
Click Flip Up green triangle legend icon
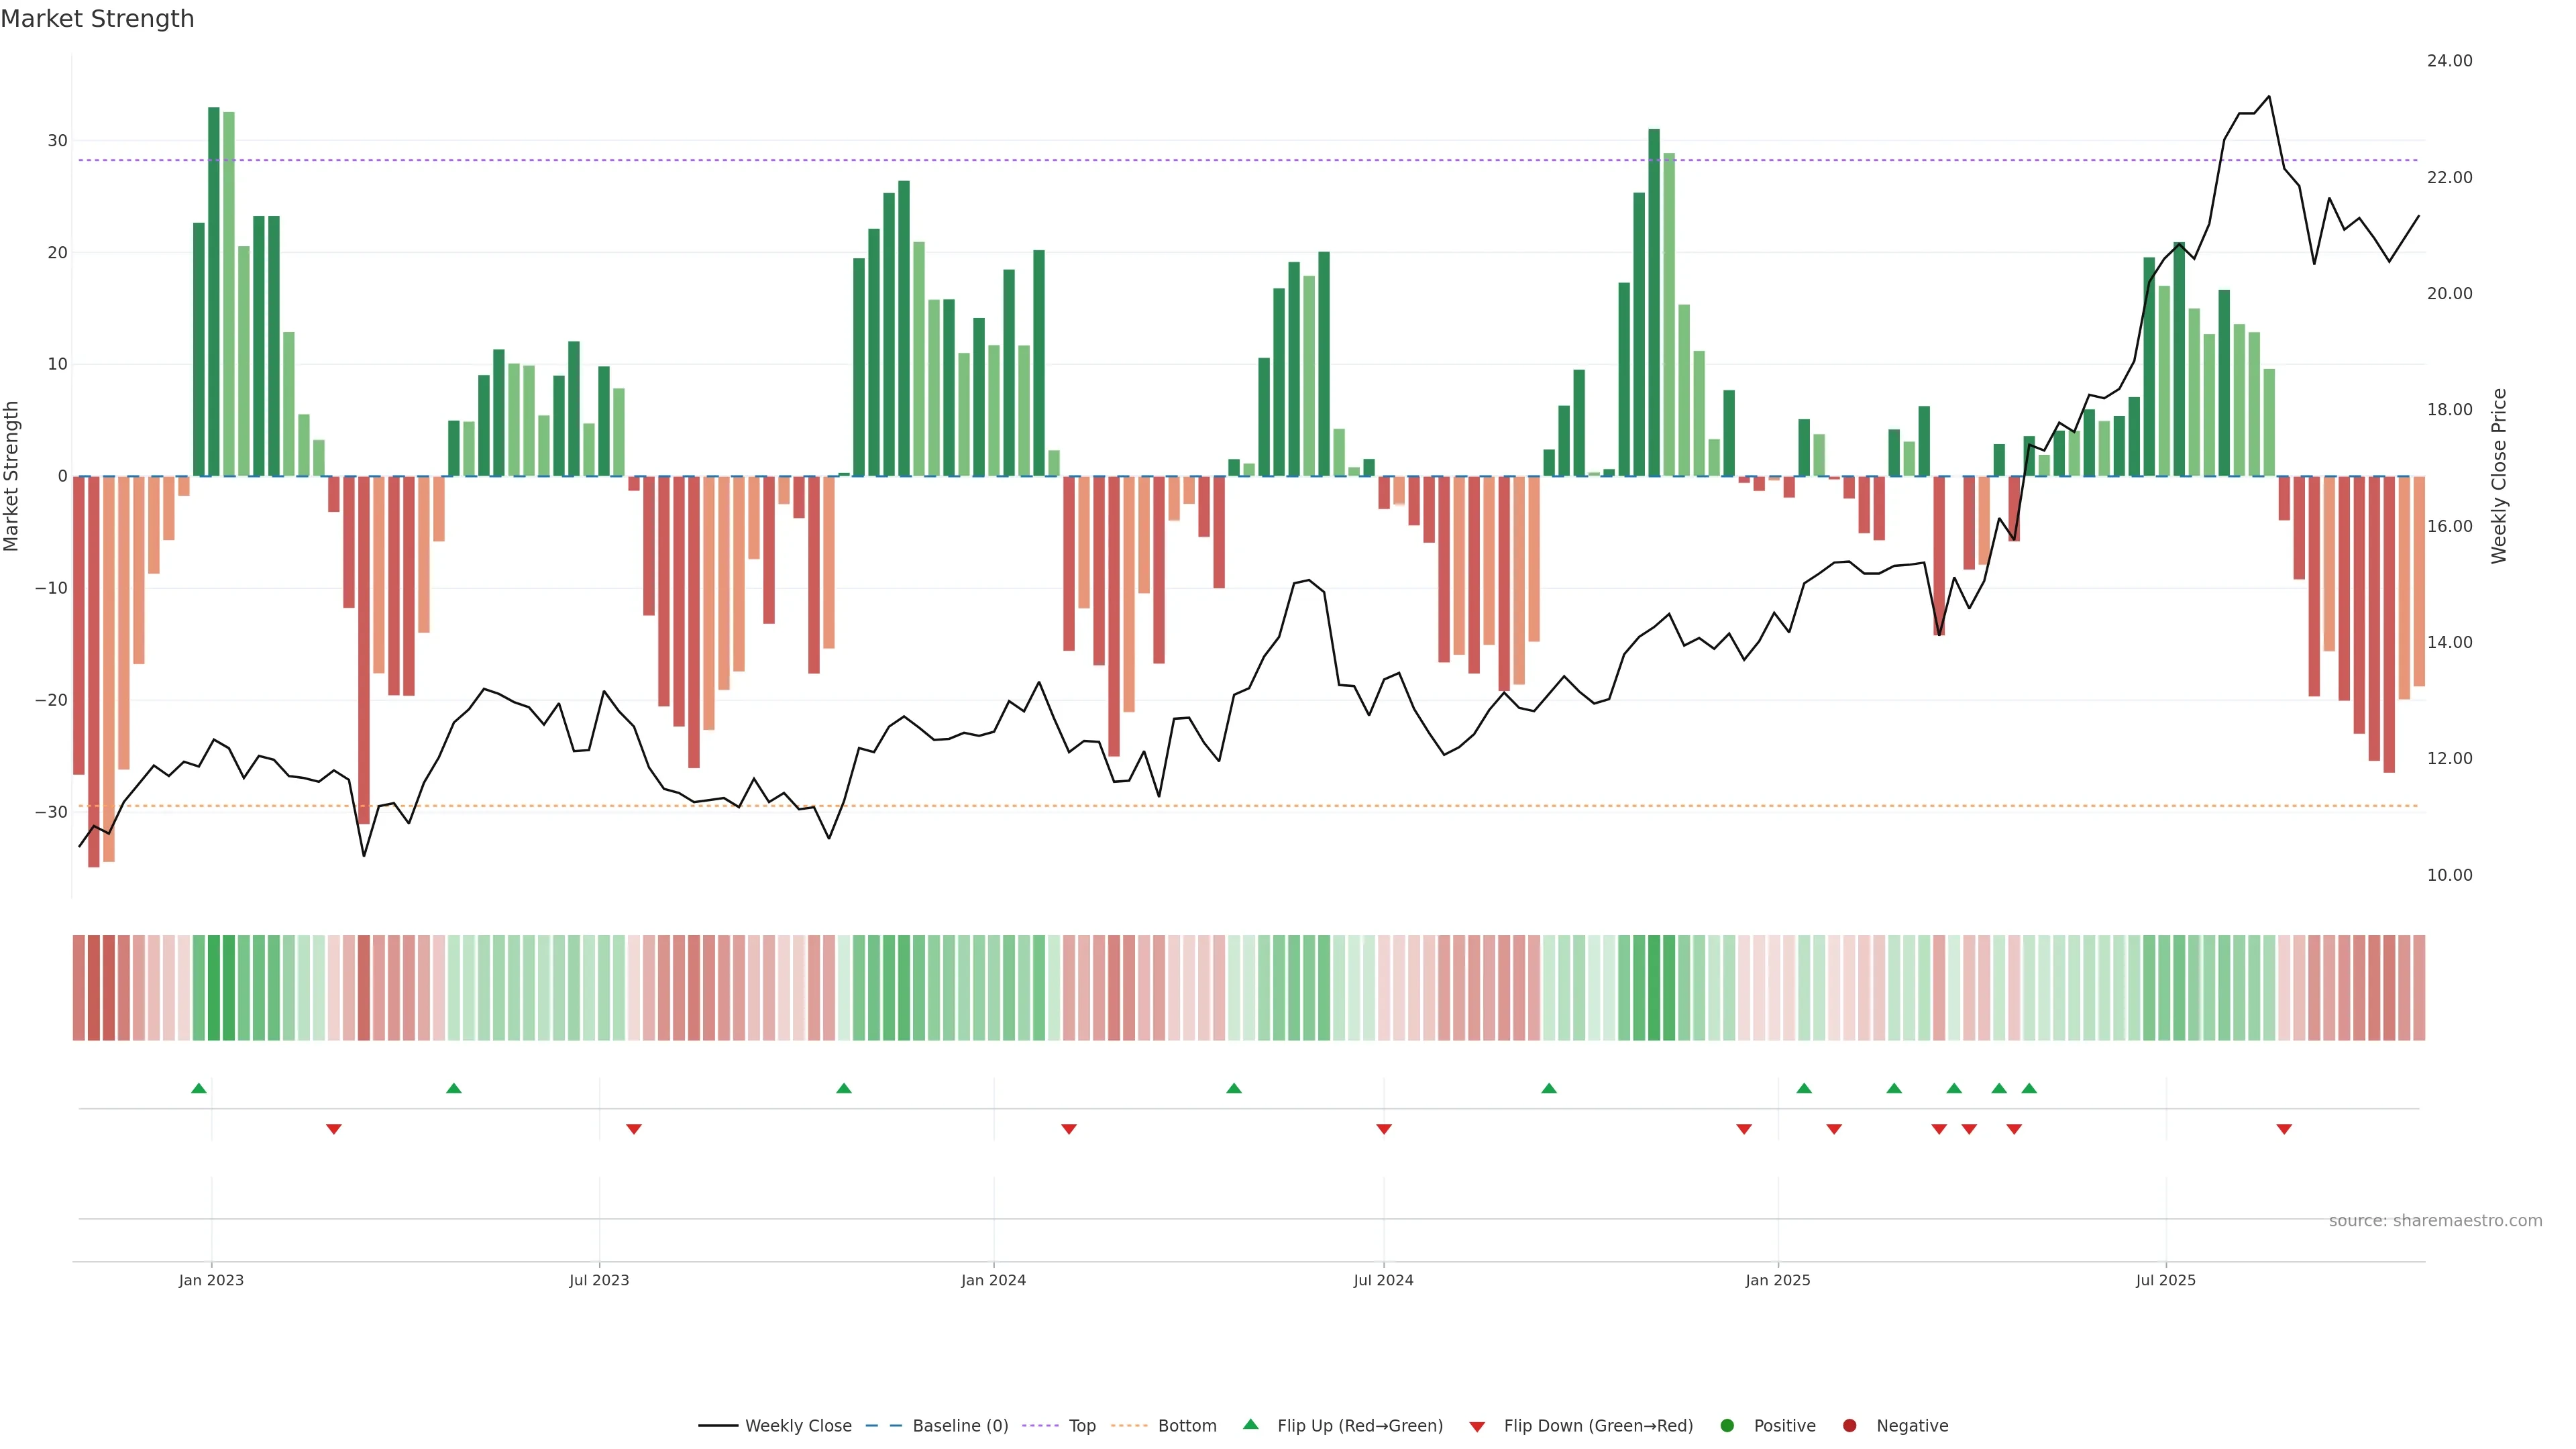tap(1250, 1424)
